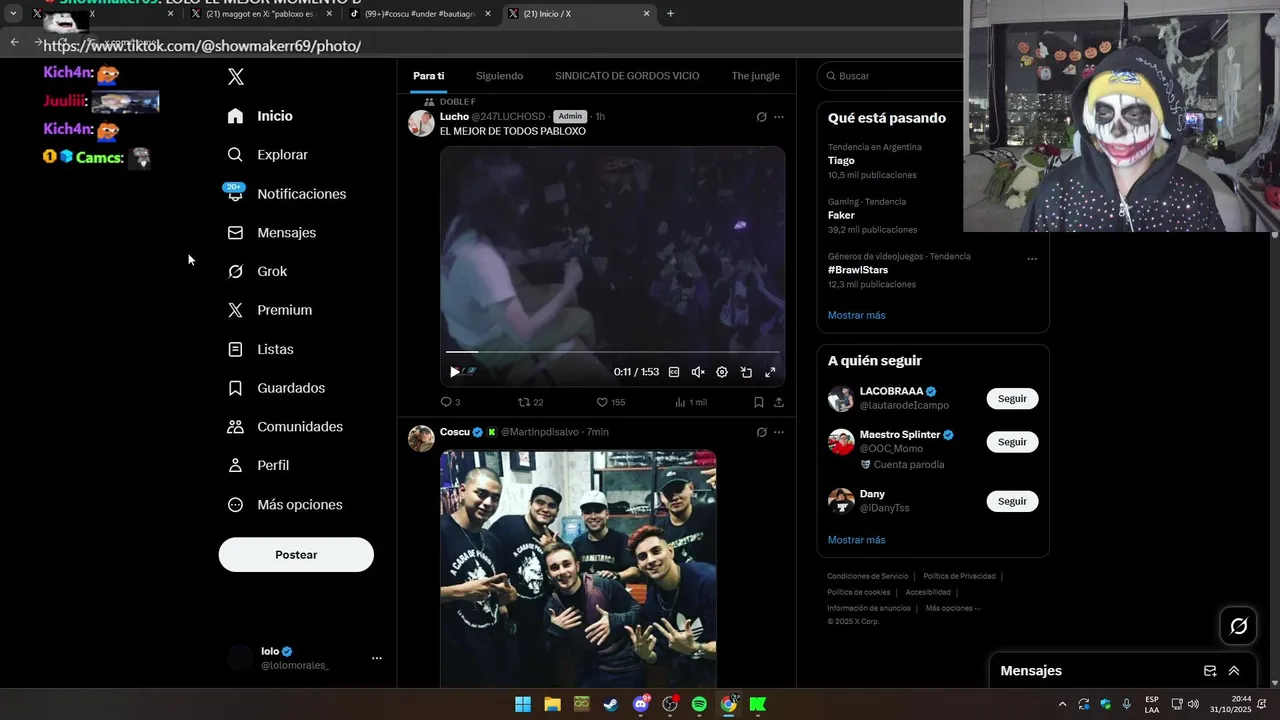The image size is (1280, 720).
Task: Open more options on Lucho's post
Action: pos(779,117)
